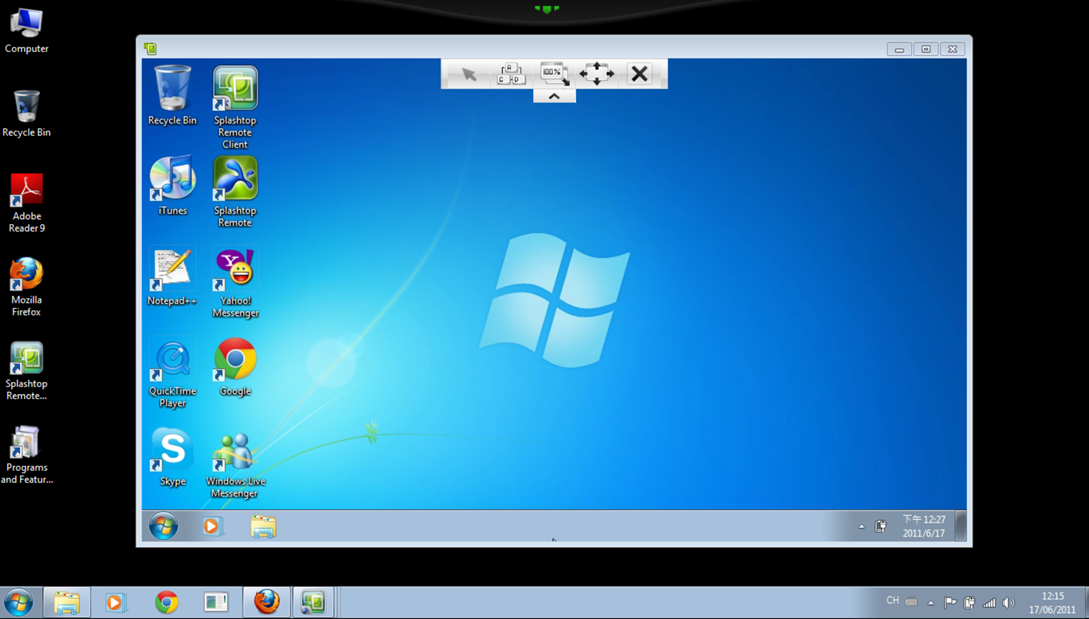
Task: Click the X disconnect button in Splashtop toolbar
Action: (640, 74)
